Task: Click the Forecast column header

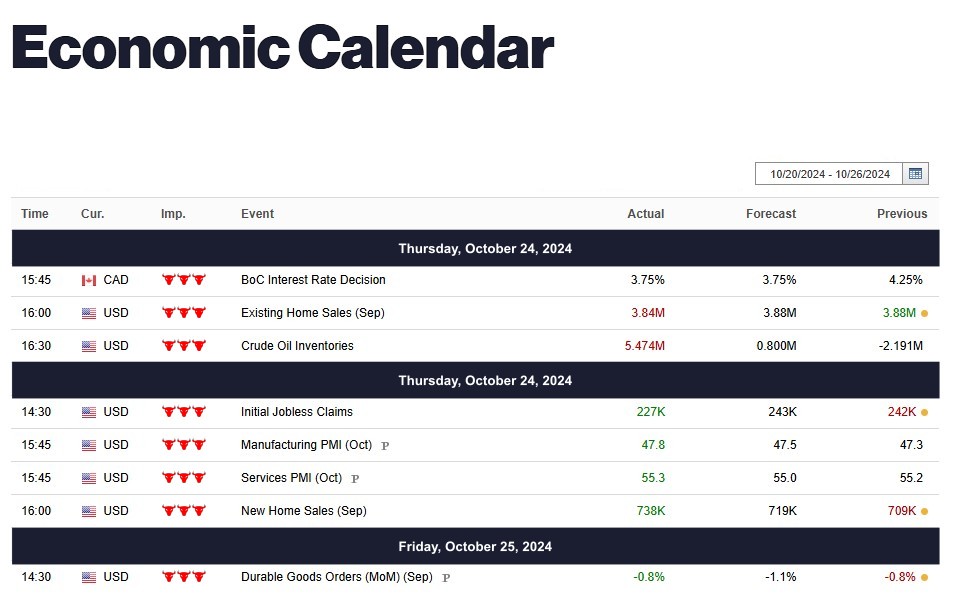Action: tap(771, 213)
